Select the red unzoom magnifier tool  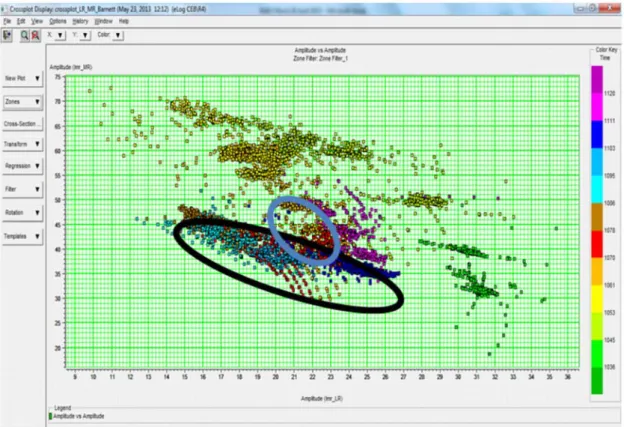pos(35,35)
